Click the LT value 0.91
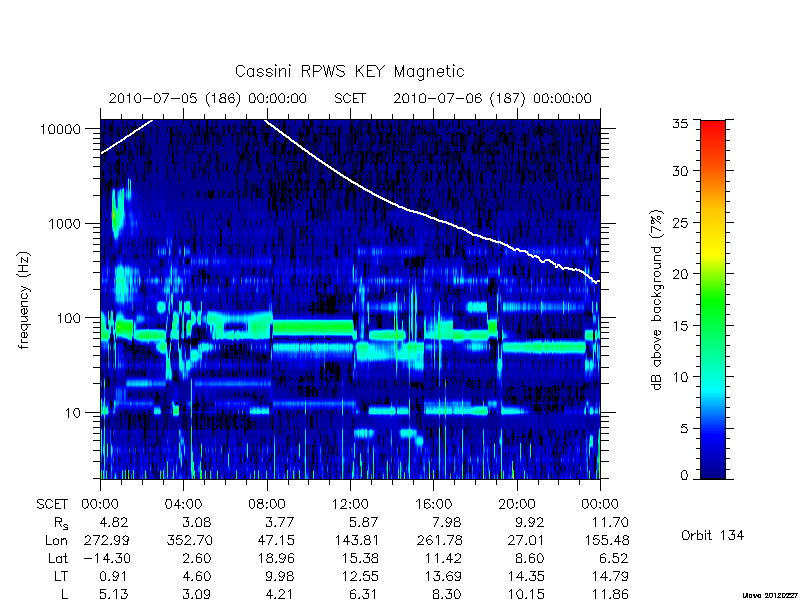The image size is (800, 600). pos(113,576)
